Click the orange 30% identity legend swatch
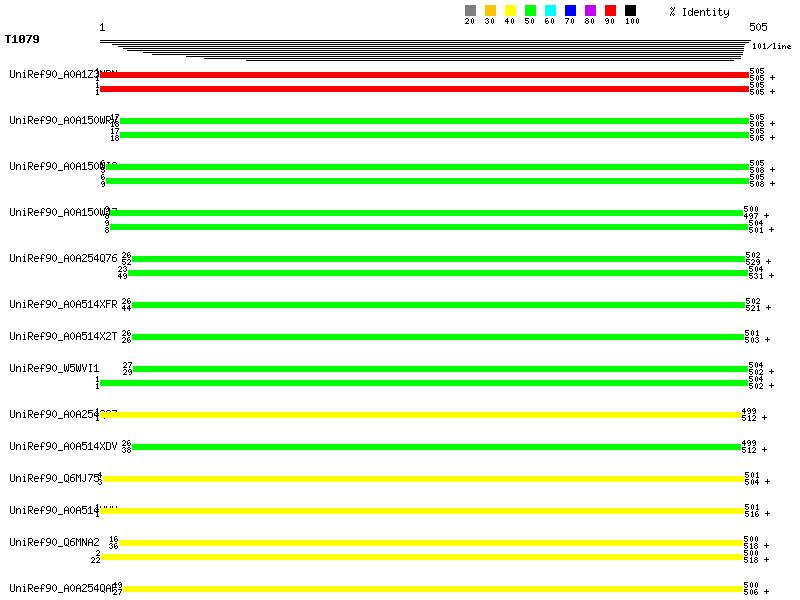The height and width of the screenshot is (600, 800). pyautogui.click(x=490, y=11)
